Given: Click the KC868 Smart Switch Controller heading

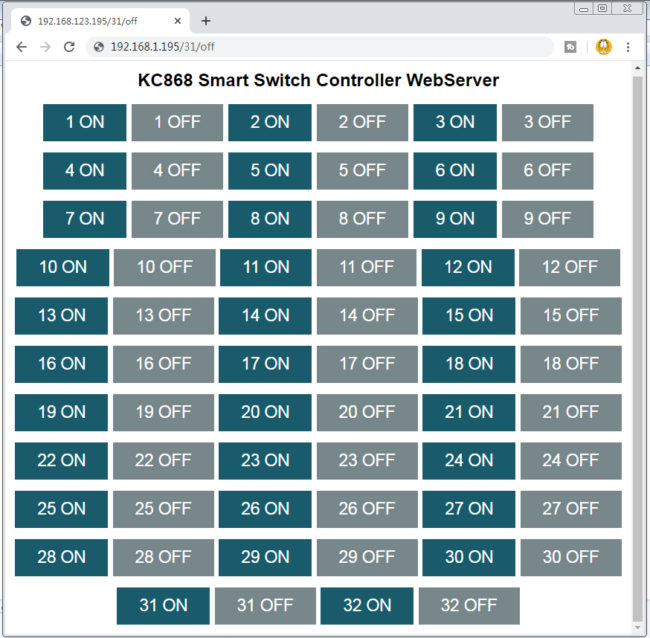Looking at the screenshot, I should tap(318, 80).
